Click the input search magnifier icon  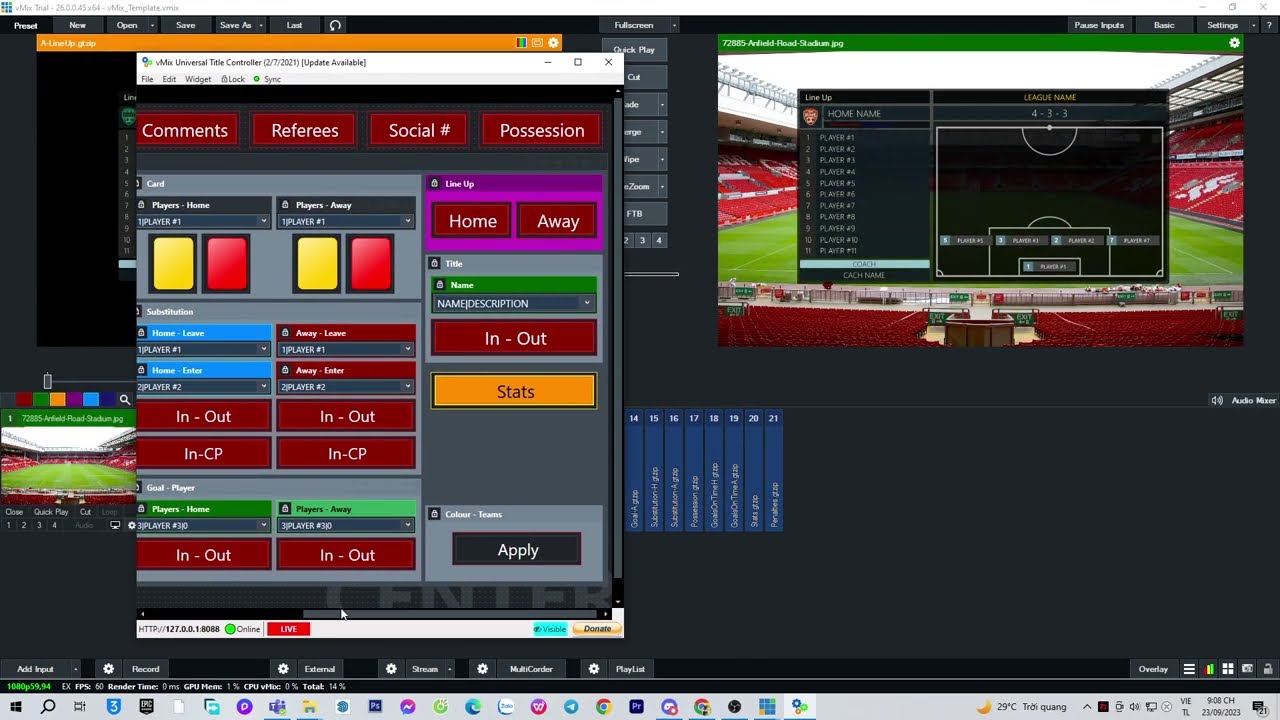click(x=125, y=400)
